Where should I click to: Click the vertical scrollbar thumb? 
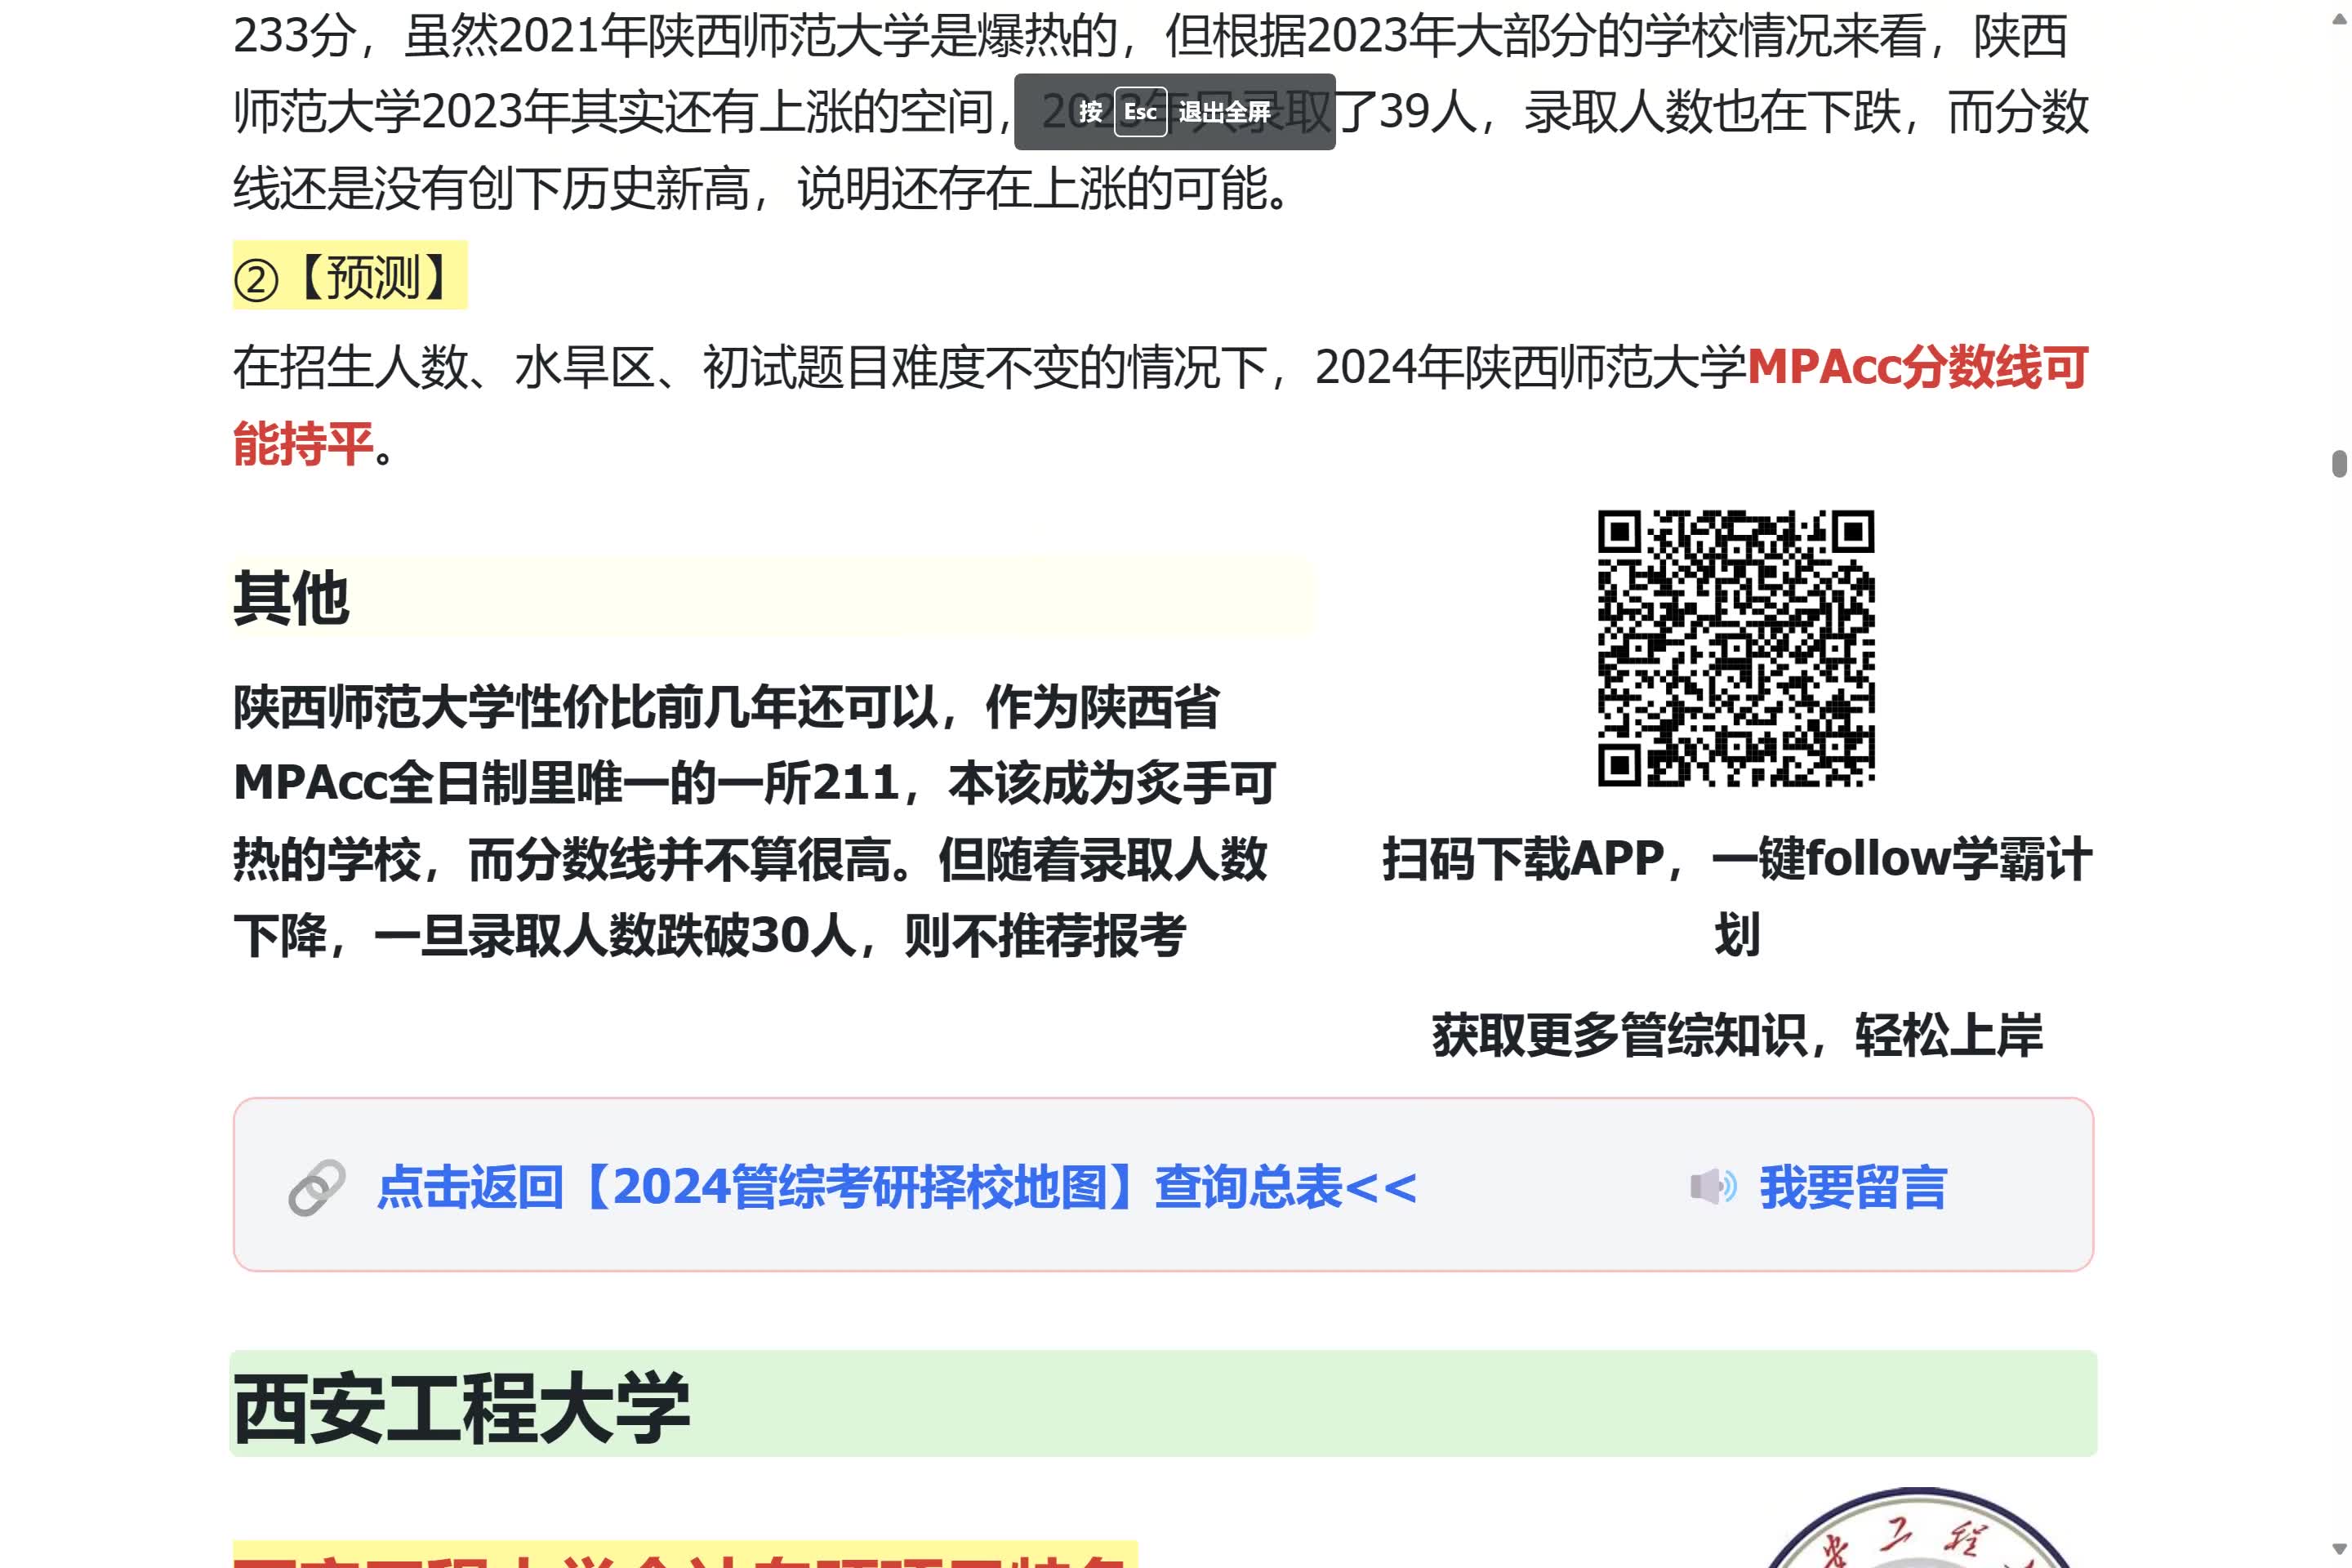pos(2340,464)
